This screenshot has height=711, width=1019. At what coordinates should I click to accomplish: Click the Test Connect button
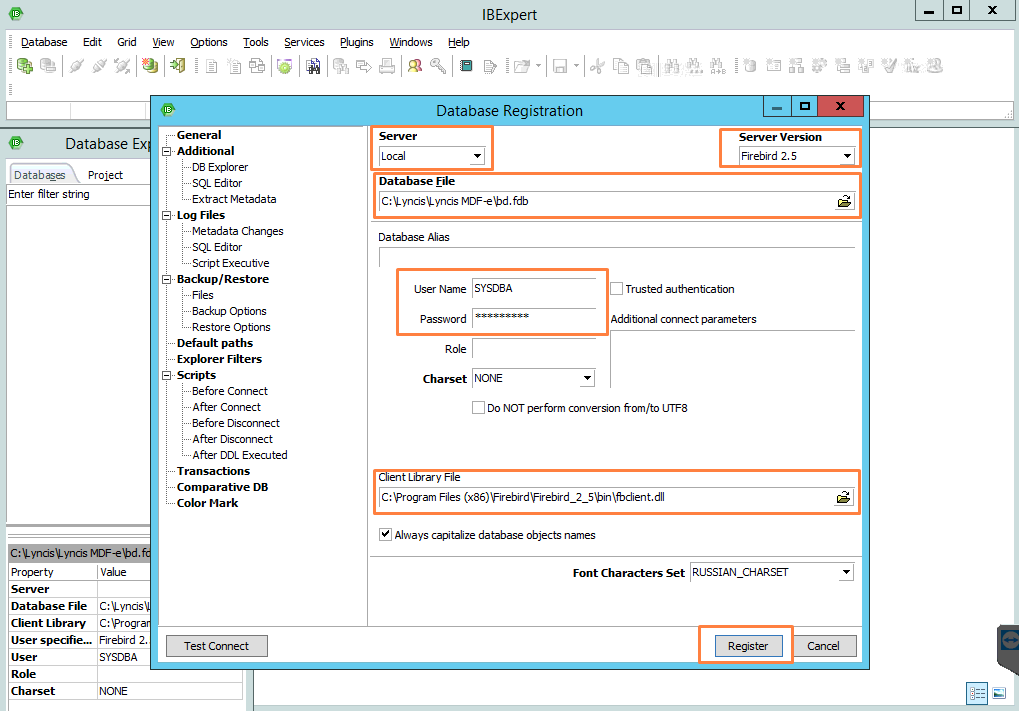[x=216, y=646]
